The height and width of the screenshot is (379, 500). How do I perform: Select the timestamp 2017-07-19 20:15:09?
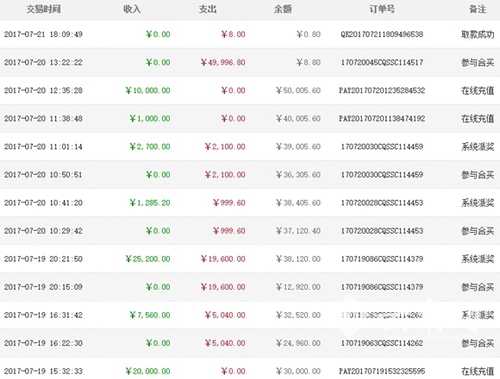click(43, 287)
